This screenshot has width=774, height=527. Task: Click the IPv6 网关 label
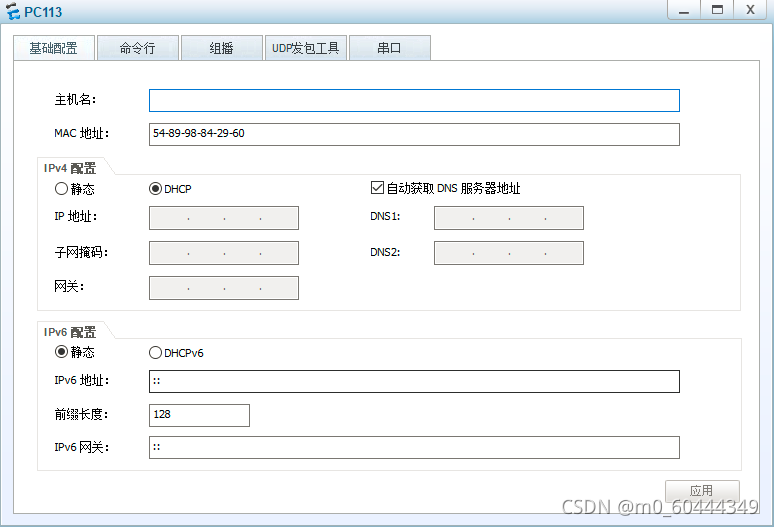click(81, 447)
